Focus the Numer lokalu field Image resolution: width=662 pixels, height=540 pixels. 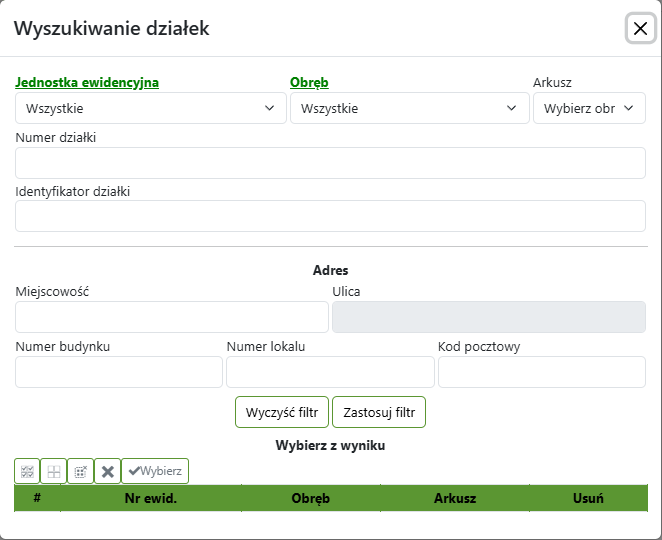tap(330, 372)
